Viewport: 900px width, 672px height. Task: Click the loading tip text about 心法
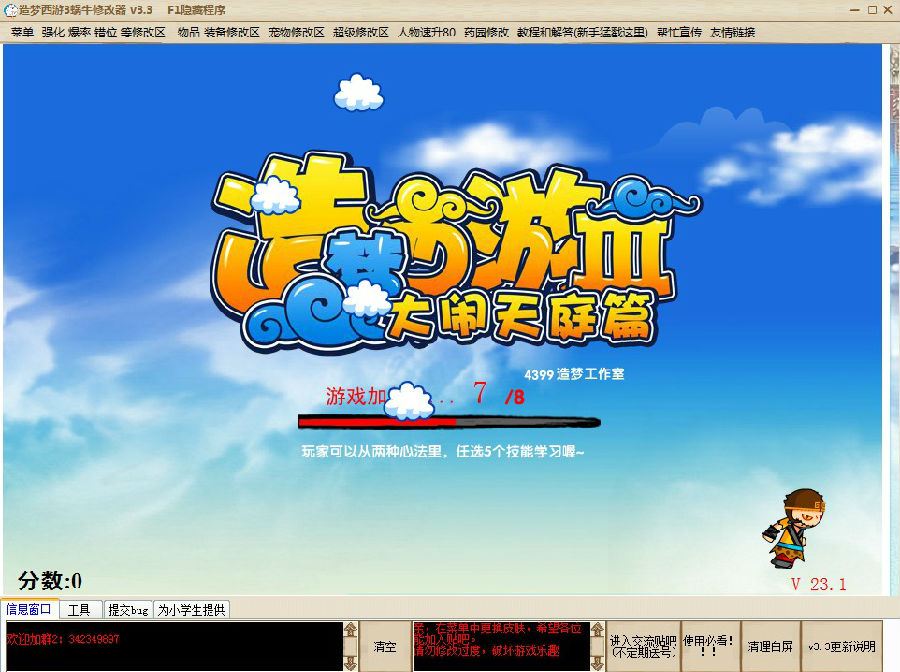coord(443,452)
